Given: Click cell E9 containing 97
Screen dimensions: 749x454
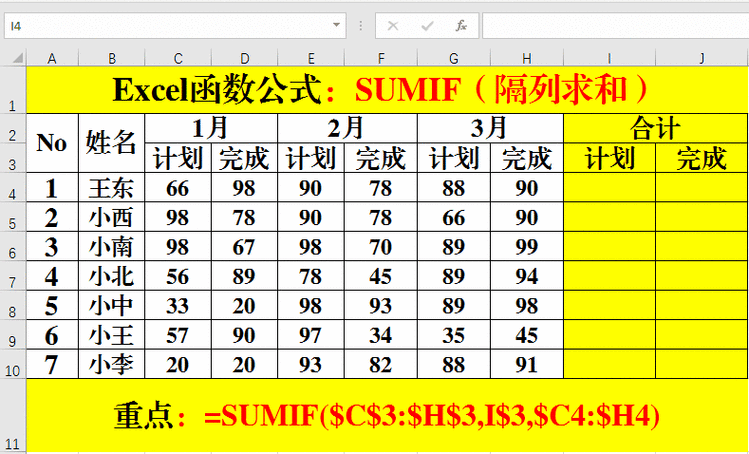Looking at the screenshot, I should (x=311, y=335).
